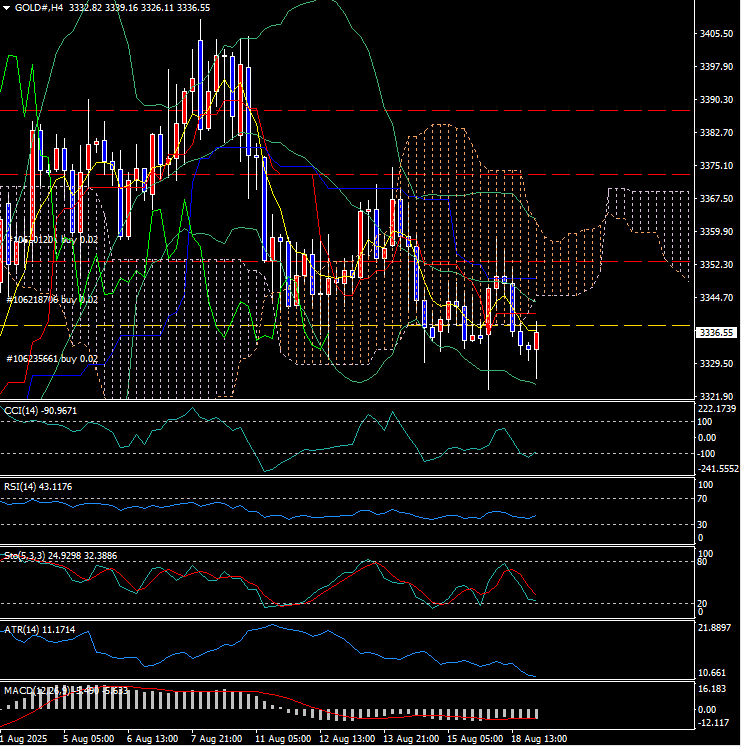Click the highlighted current price tag 3336.55

coord(716,333)
